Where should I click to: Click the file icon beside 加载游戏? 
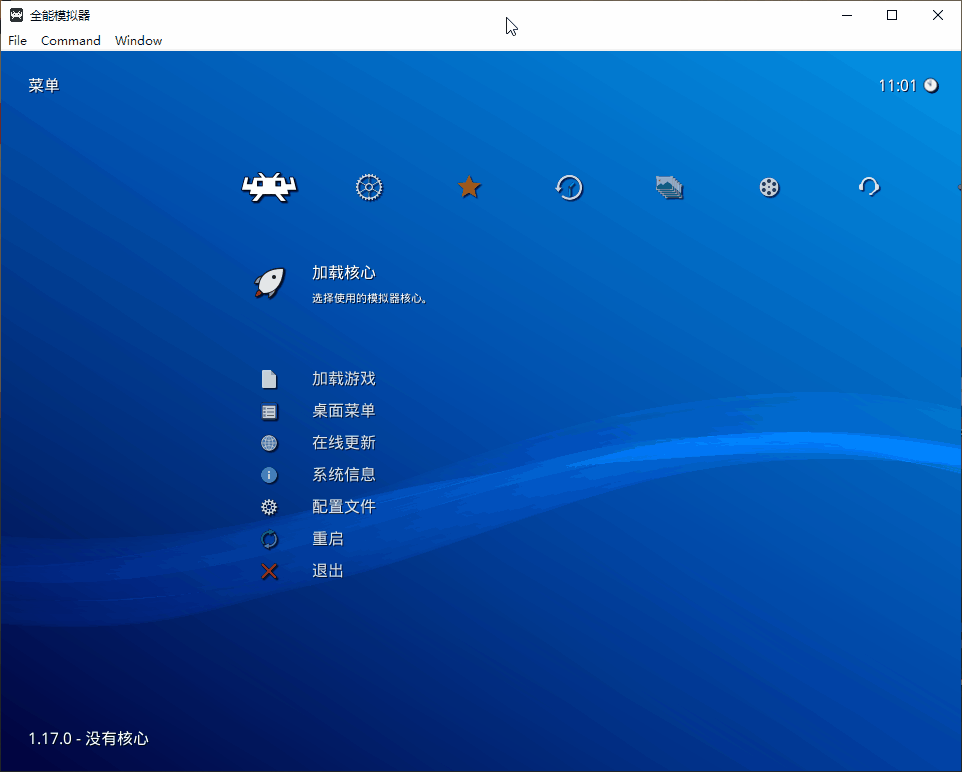pos(269,379)
